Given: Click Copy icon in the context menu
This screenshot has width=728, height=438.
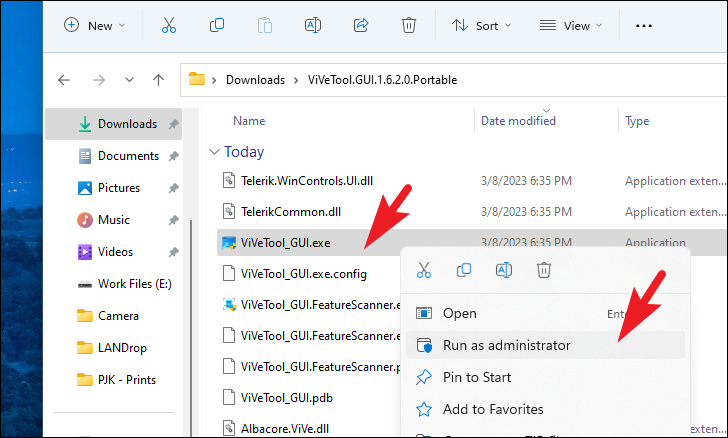Looking at the screenshot, I should (464, 270).
